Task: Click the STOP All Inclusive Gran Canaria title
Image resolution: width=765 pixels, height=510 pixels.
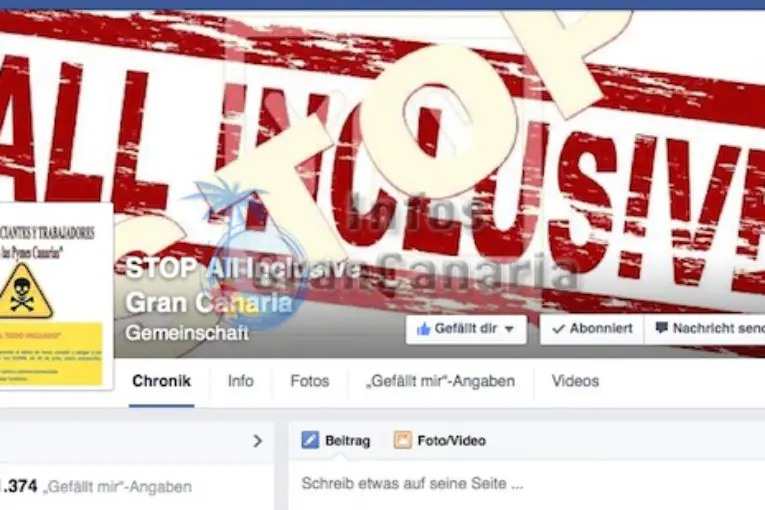Action: coord(242,285)
